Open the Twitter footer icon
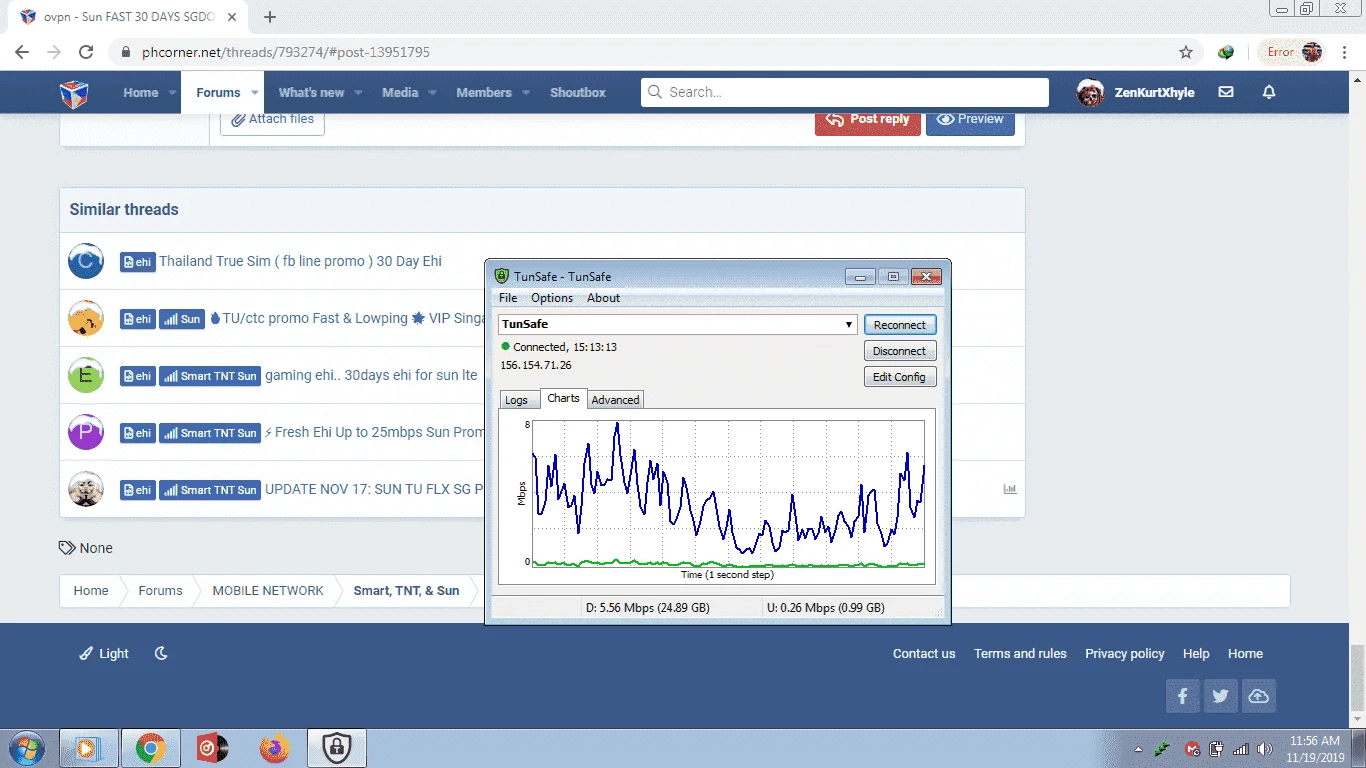Image resolution: width=1366 pixels, height=768 pixels. [1220, 696]
